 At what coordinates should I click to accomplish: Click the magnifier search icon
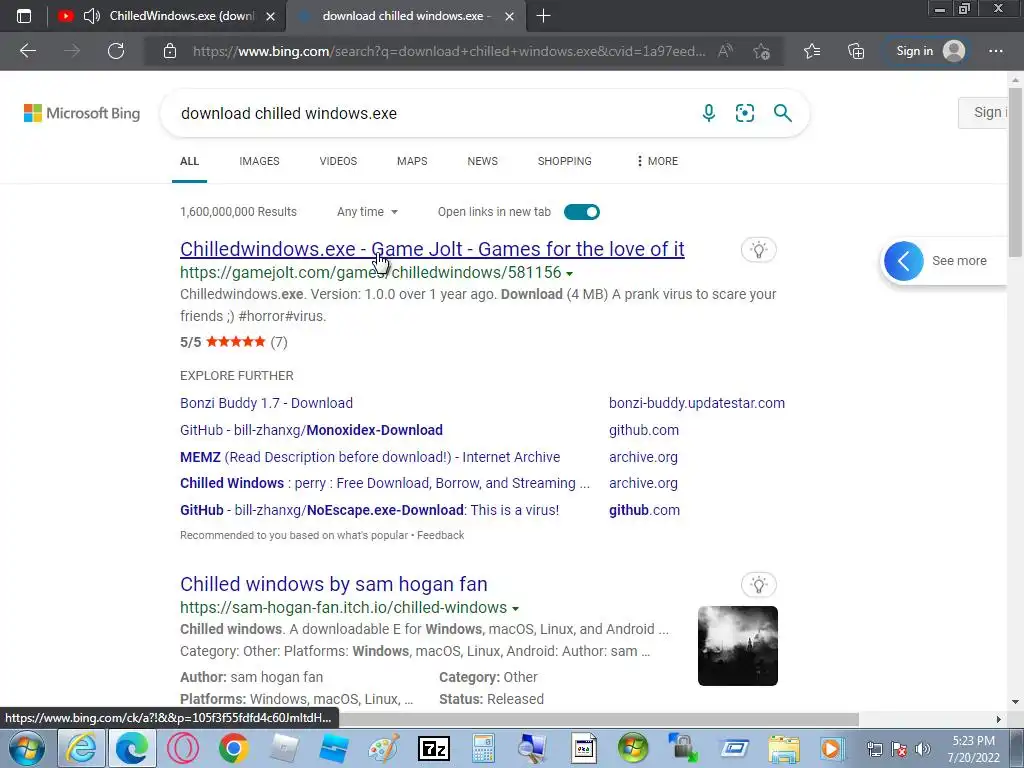[782, 113]
